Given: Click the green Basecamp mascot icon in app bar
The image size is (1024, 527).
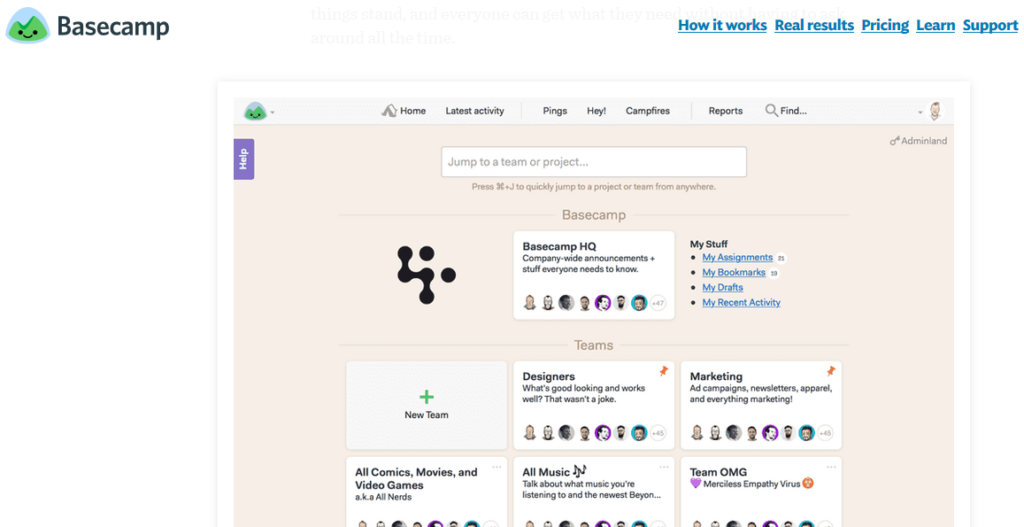Looking at the screenshot, I should 255,111.
